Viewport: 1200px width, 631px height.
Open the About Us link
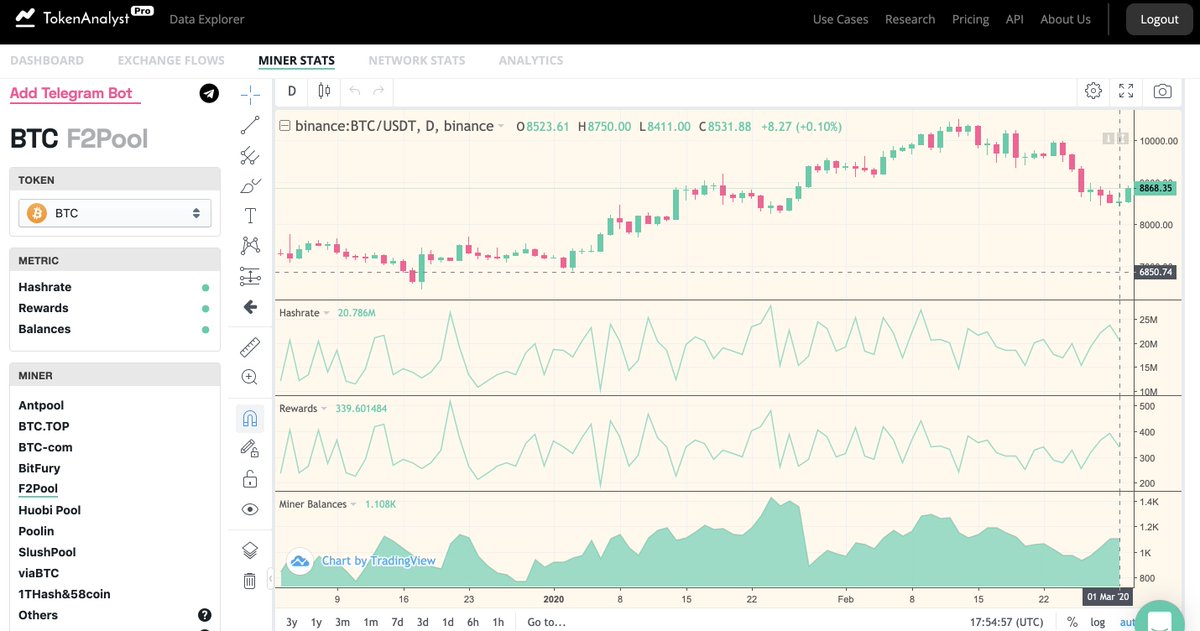pos(1065,19)
